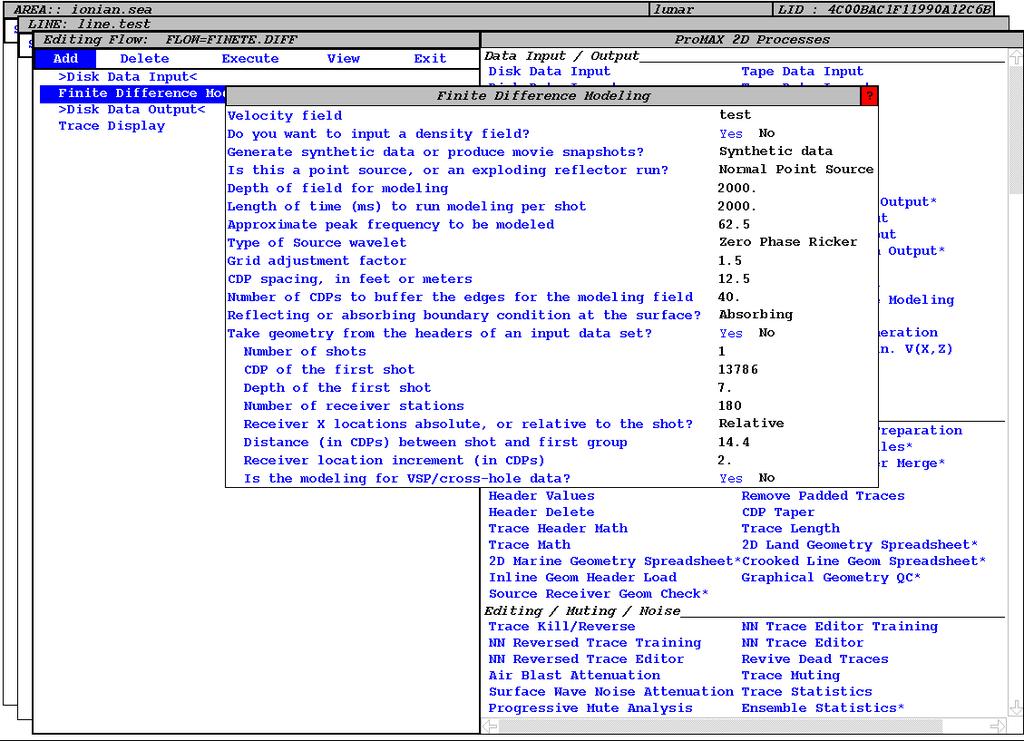Select No for input a density field
Viewport: 1024px width, 741px height.
click(x=767, y=133)
